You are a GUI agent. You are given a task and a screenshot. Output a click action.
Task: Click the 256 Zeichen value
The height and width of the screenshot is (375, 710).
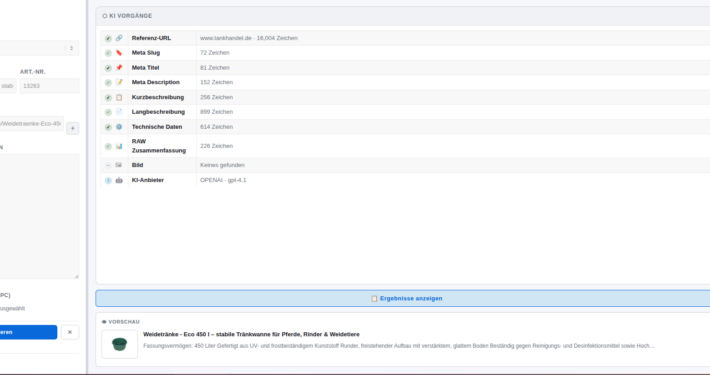tap(216, 97)
